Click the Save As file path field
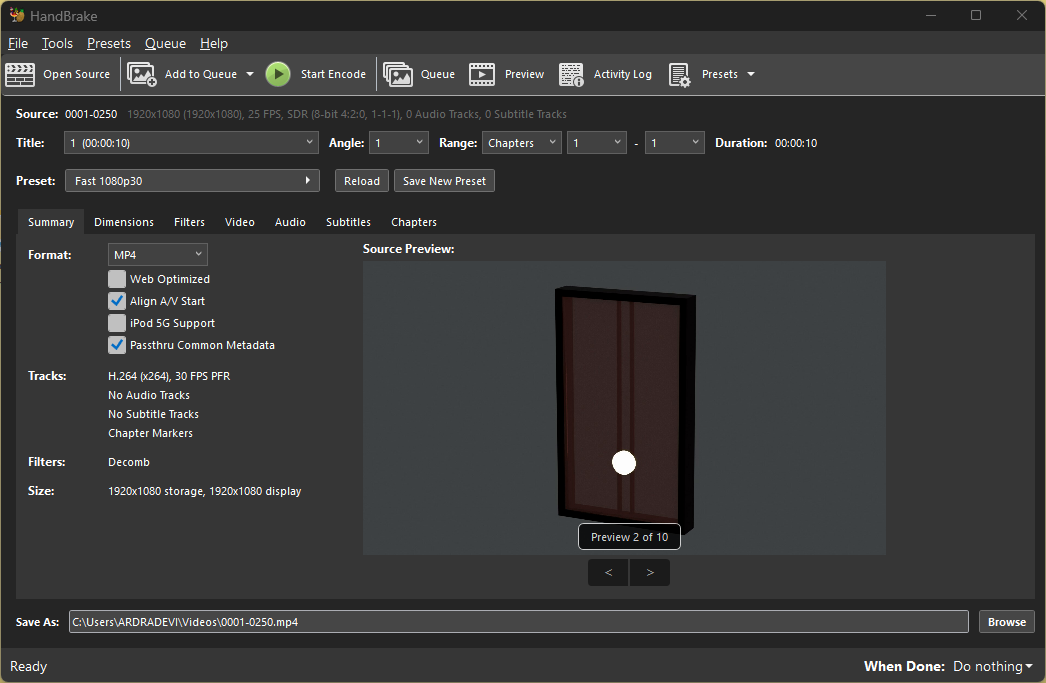 coord(518,622)
